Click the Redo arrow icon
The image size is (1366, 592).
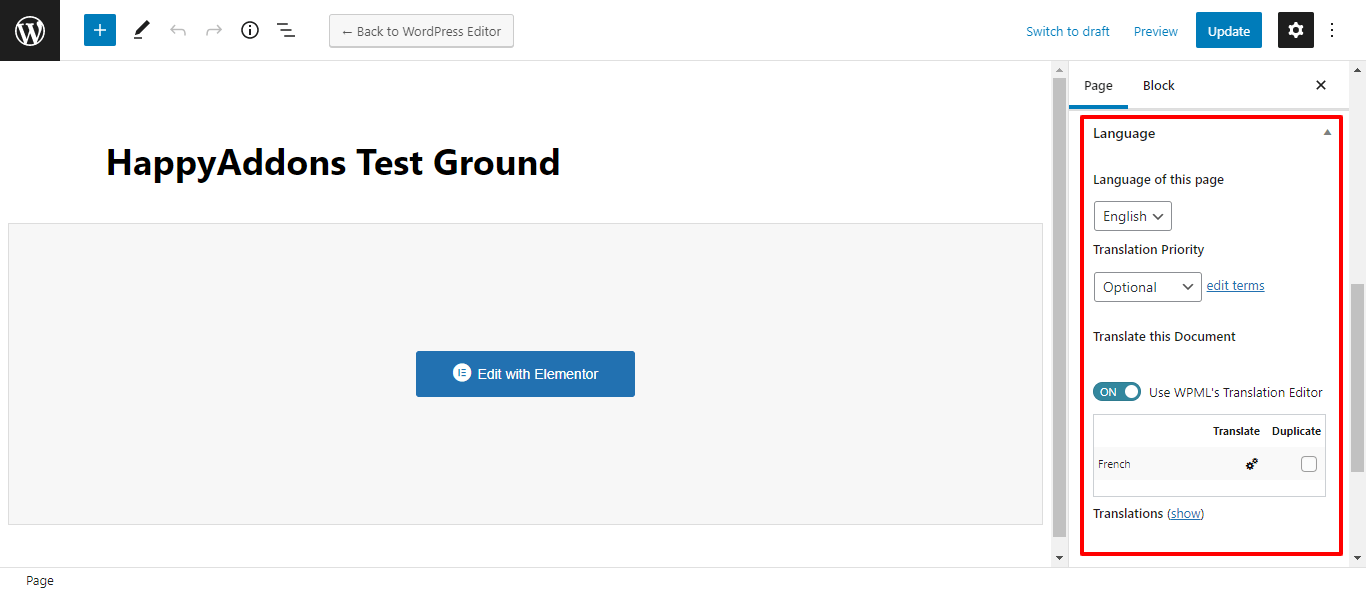click(x=214, y=30)
